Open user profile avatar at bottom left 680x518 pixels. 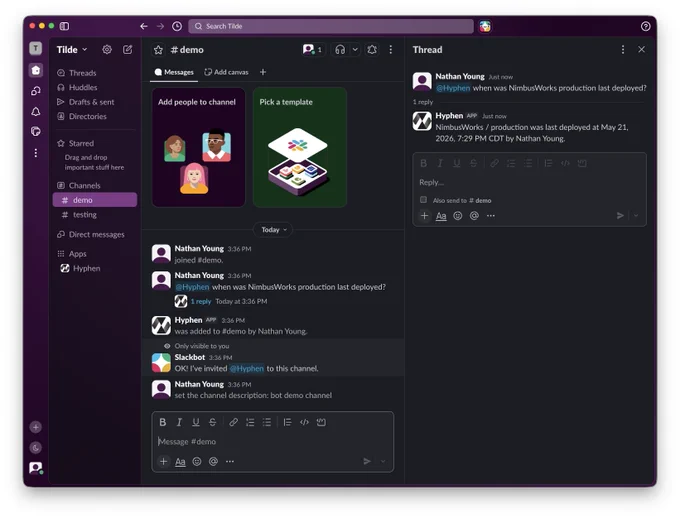pyautogui.click(x=36, y=468)
